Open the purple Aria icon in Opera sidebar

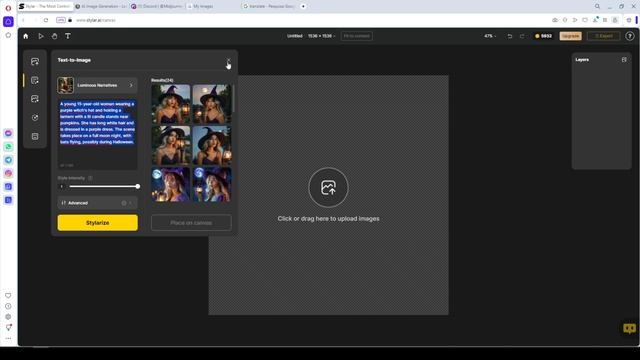8,22
